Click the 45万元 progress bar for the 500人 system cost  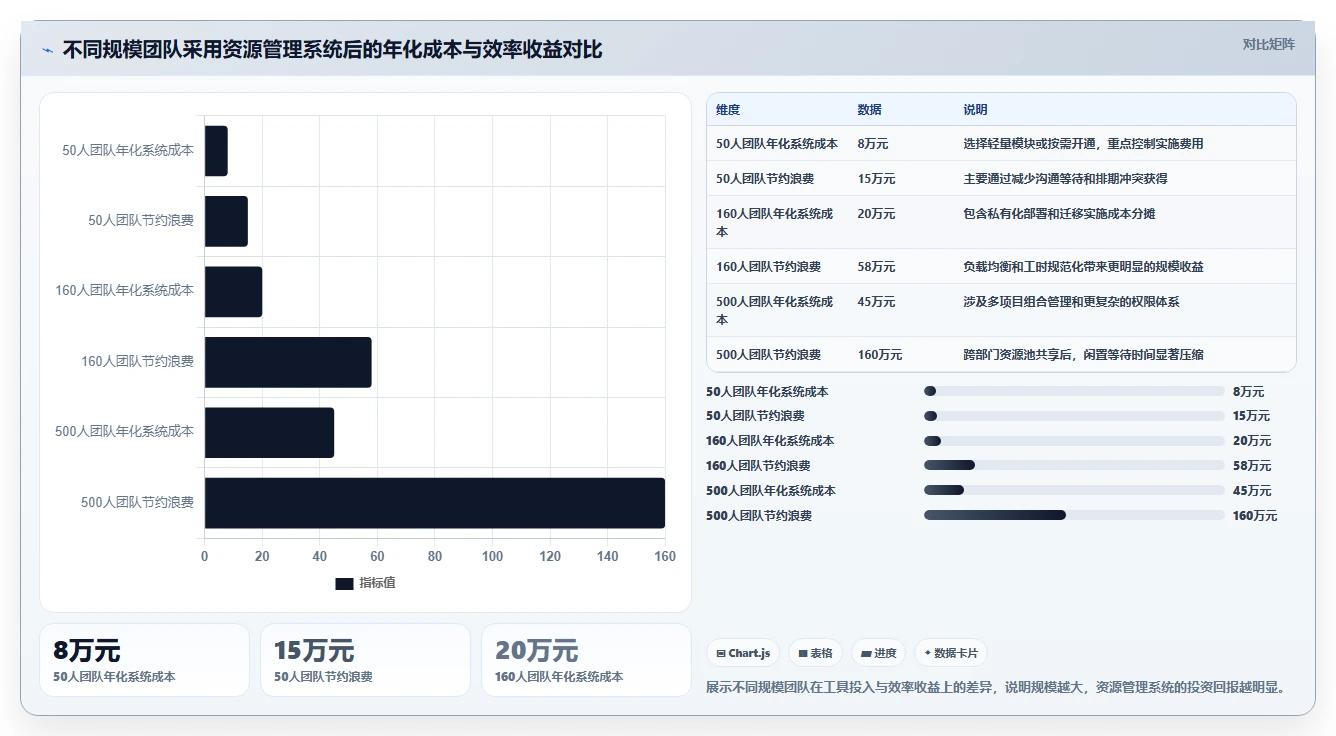[x=1074, y=490]
